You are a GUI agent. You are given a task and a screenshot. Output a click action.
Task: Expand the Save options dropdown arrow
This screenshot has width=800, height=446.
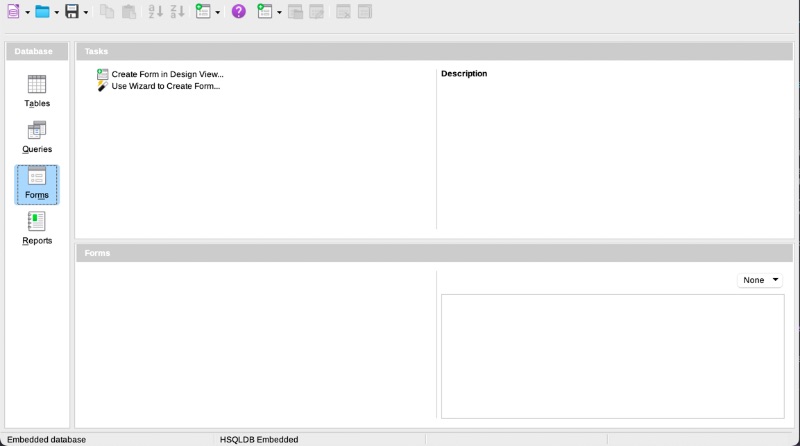pos(86,12)
